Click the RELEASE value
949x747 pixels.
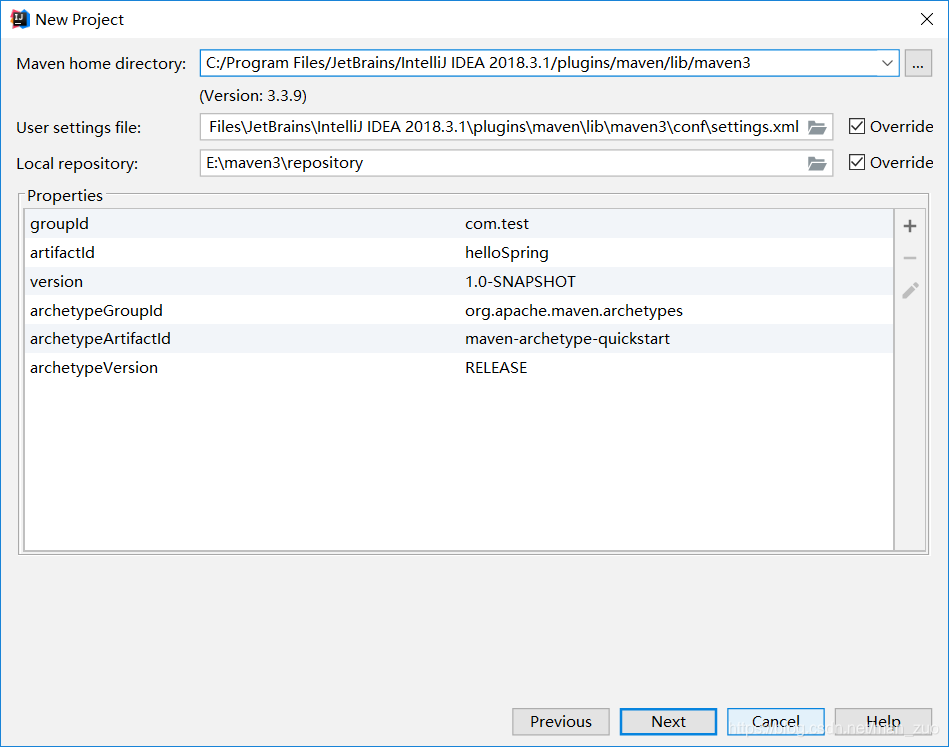click(496, 368)
